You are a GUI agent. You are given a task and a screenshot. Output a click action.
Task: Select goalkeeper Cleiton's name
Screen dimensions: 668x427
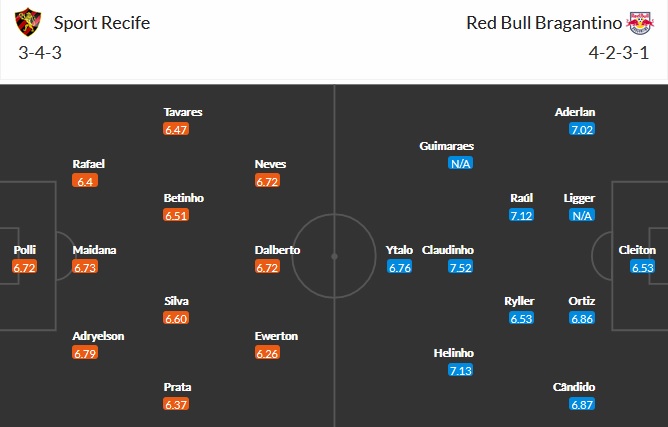[x=637, y=250]
